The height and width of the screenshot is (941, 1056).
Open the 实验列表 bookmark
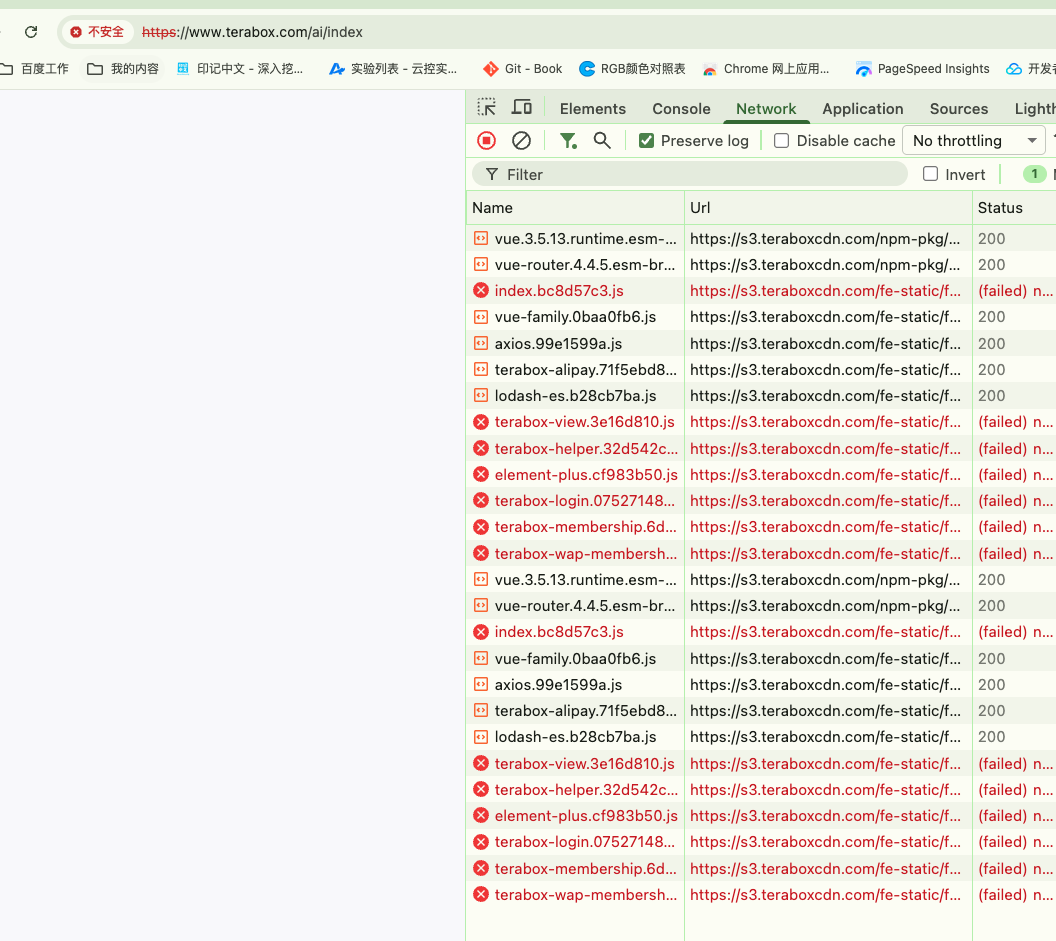(393, 69)
